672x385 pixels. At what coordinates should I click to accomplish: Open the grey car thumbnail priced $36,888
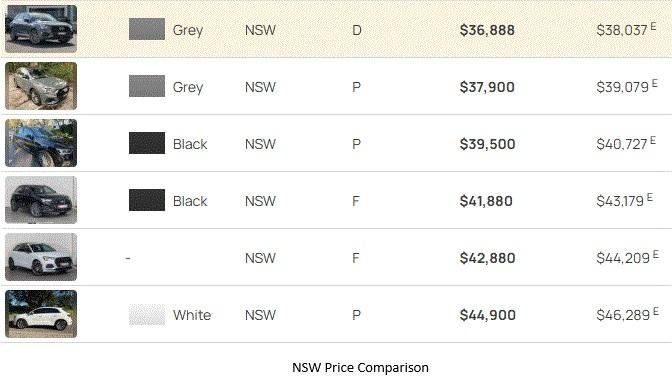[41, 29]
